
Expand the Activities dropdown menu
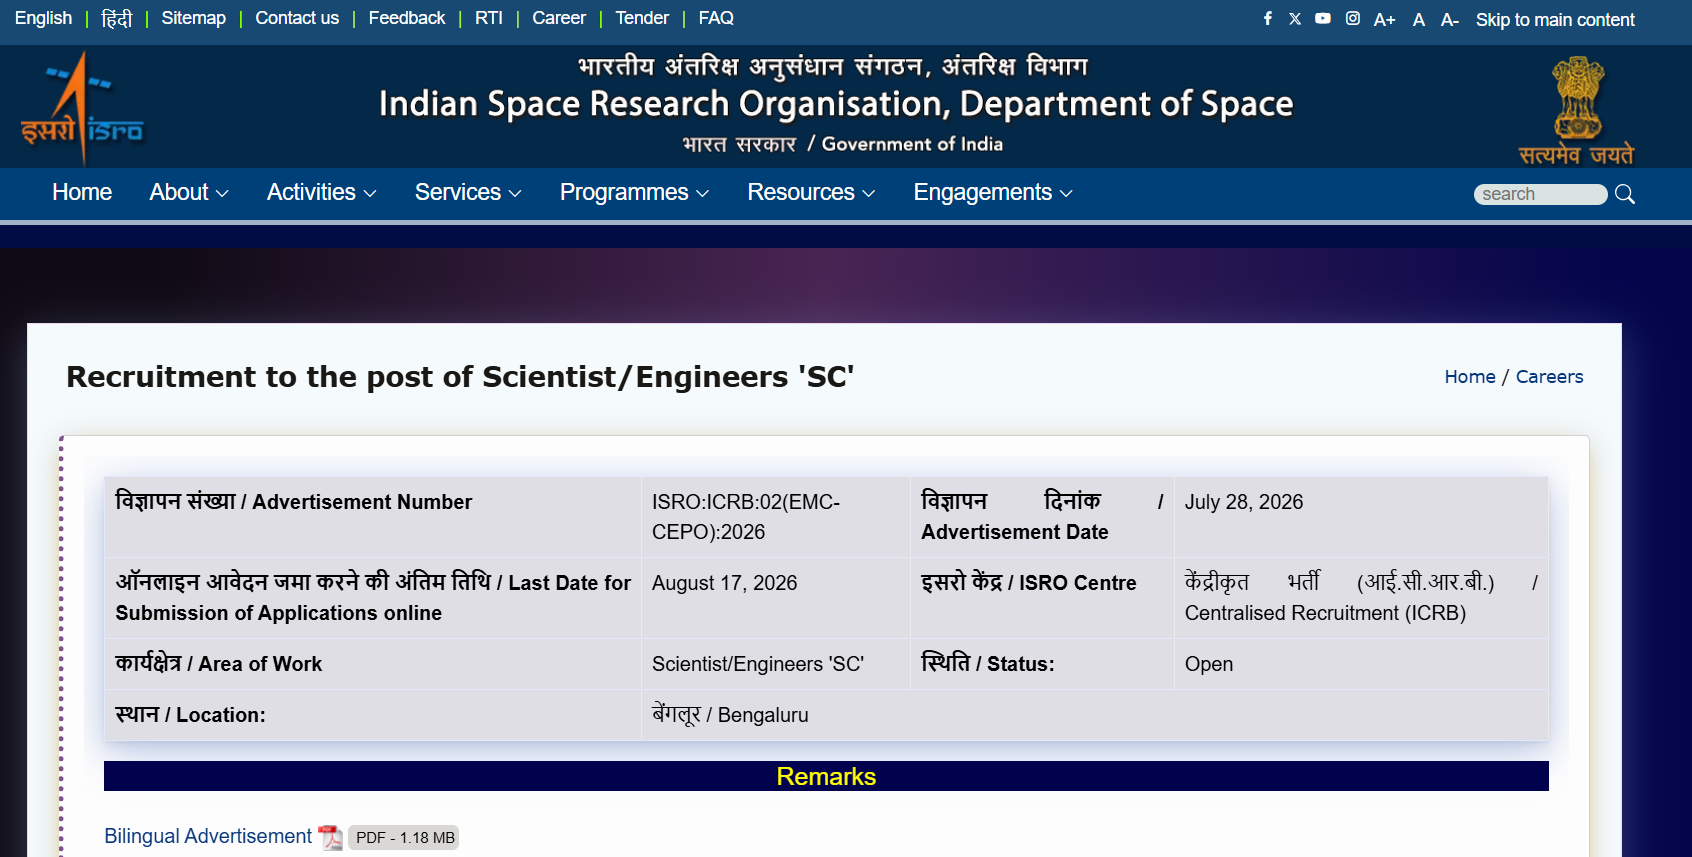[322, 192]
